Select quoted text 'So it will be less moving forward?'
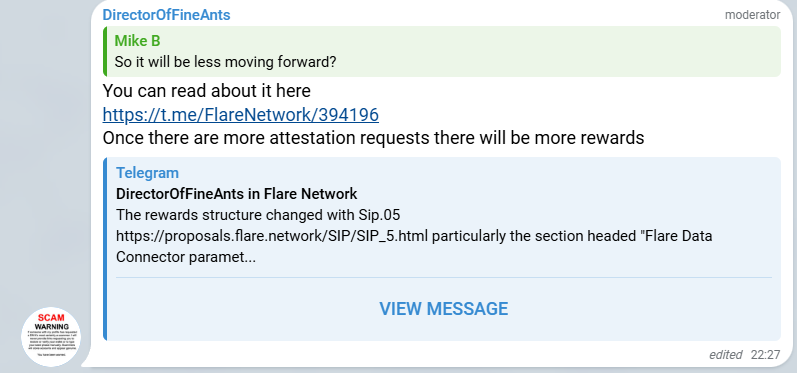Screen dimensions: 797x373 225,62
